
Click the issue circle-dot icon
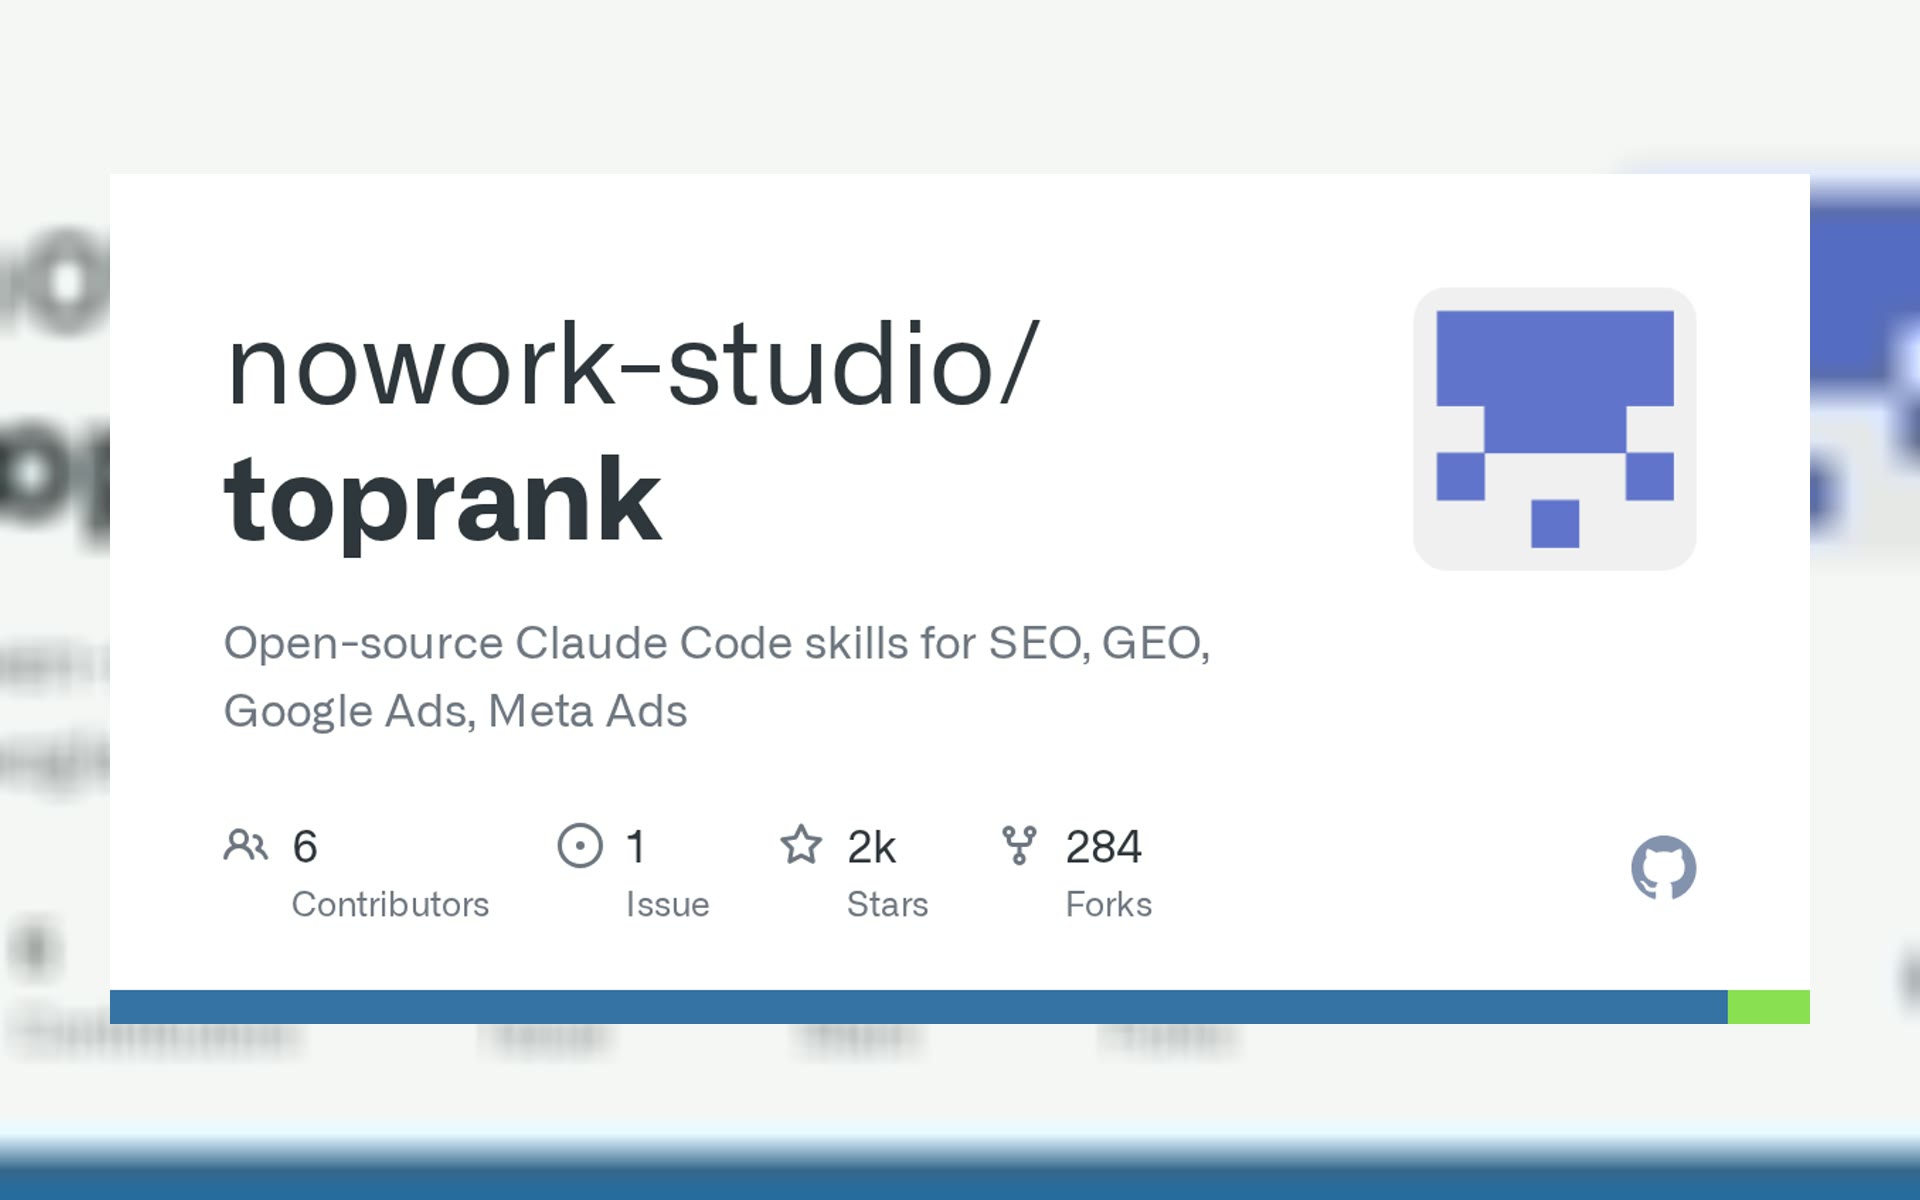point(580,846)
